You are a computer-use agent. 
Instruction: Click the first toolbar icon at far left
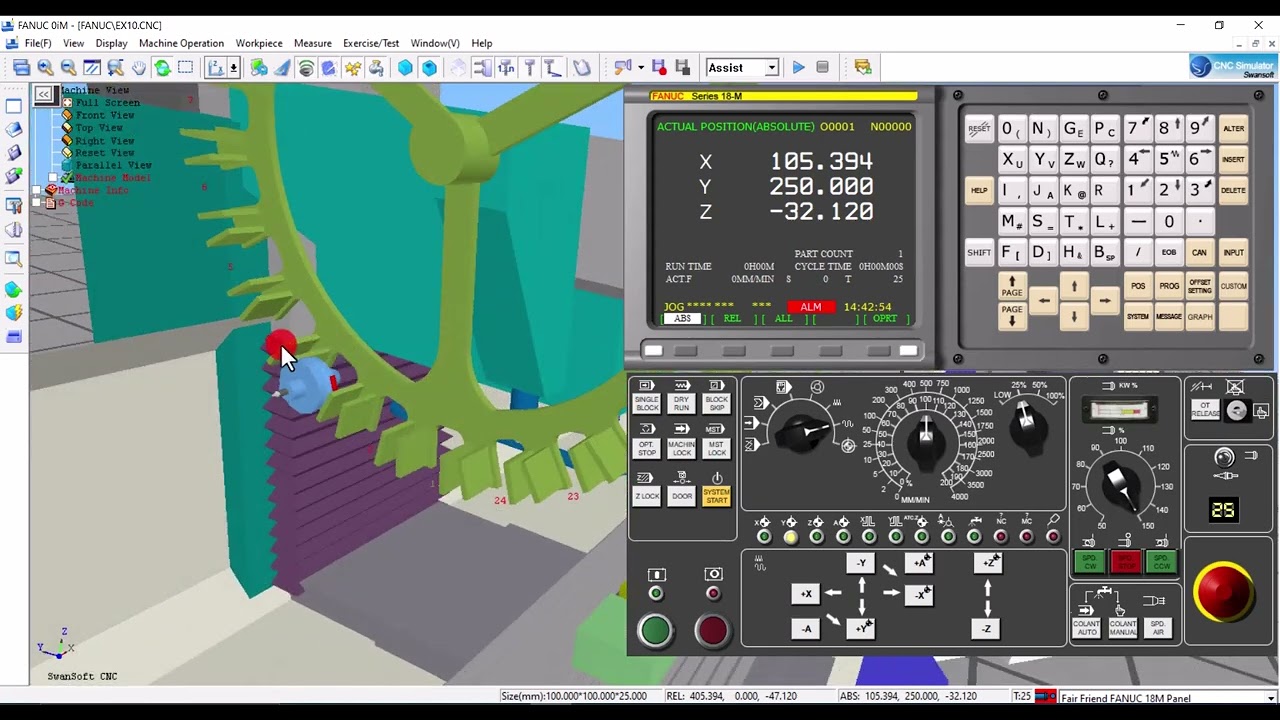click(21, 68)
